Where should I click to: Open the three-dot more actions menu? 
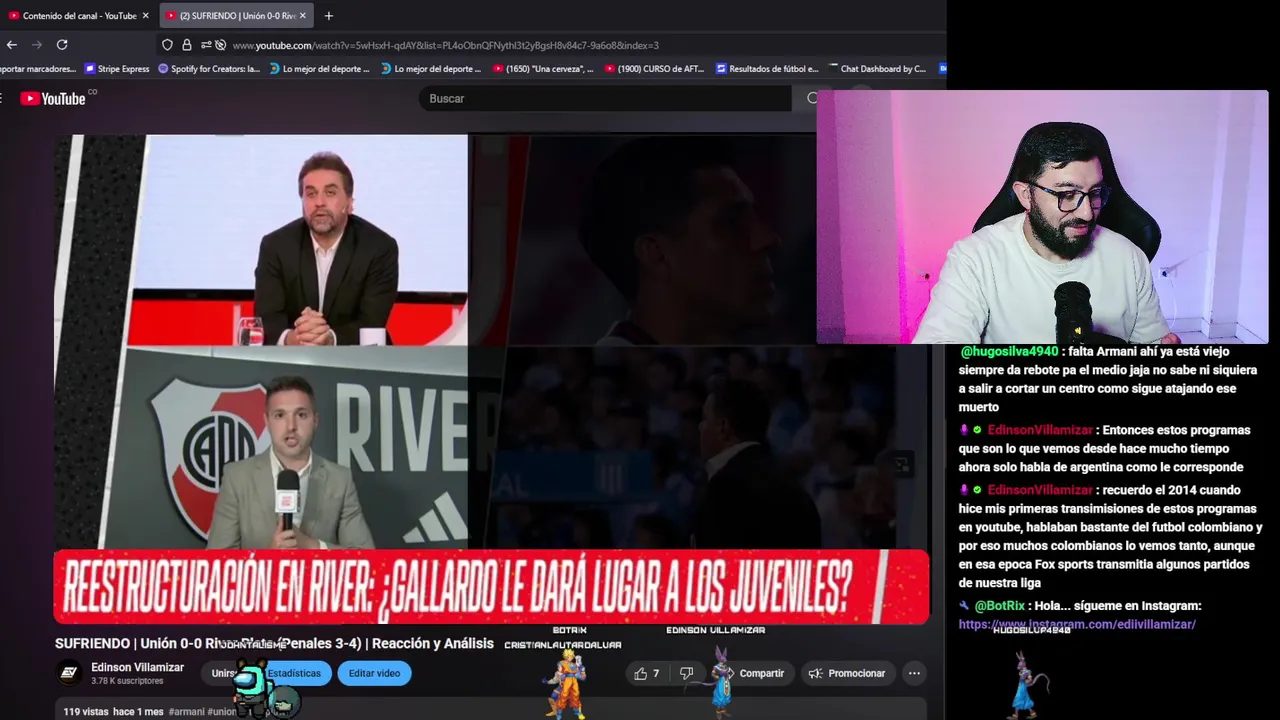point(914,673)
